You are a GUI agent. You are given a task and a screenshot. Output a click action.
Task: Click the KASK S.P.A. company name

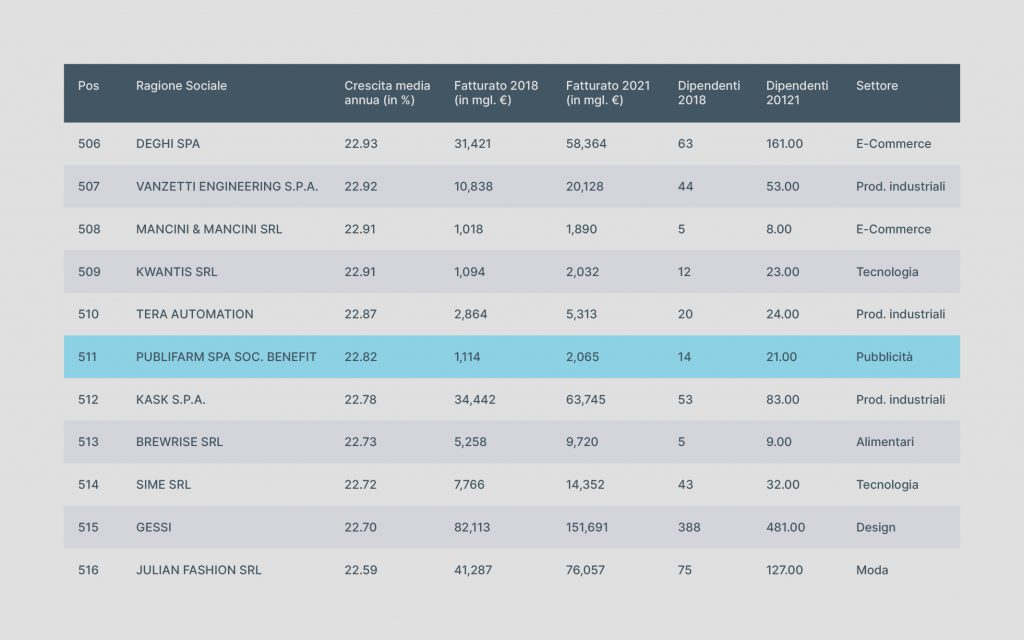click(170, 400)
